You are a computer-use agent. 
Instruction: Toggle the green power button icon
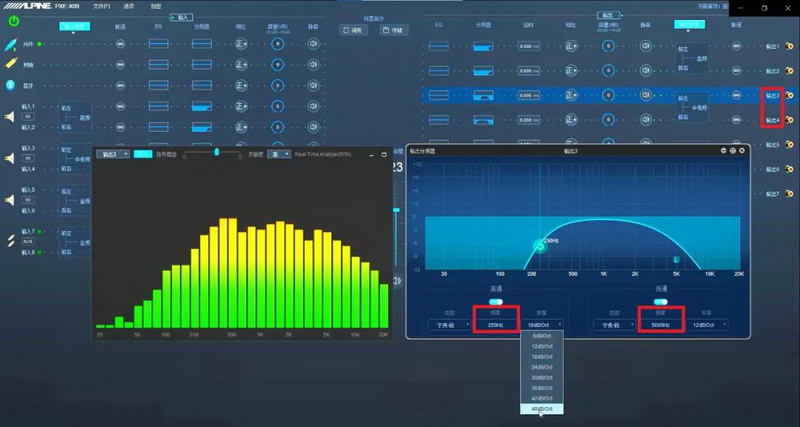pyautogui.click(x=14, y=21)
